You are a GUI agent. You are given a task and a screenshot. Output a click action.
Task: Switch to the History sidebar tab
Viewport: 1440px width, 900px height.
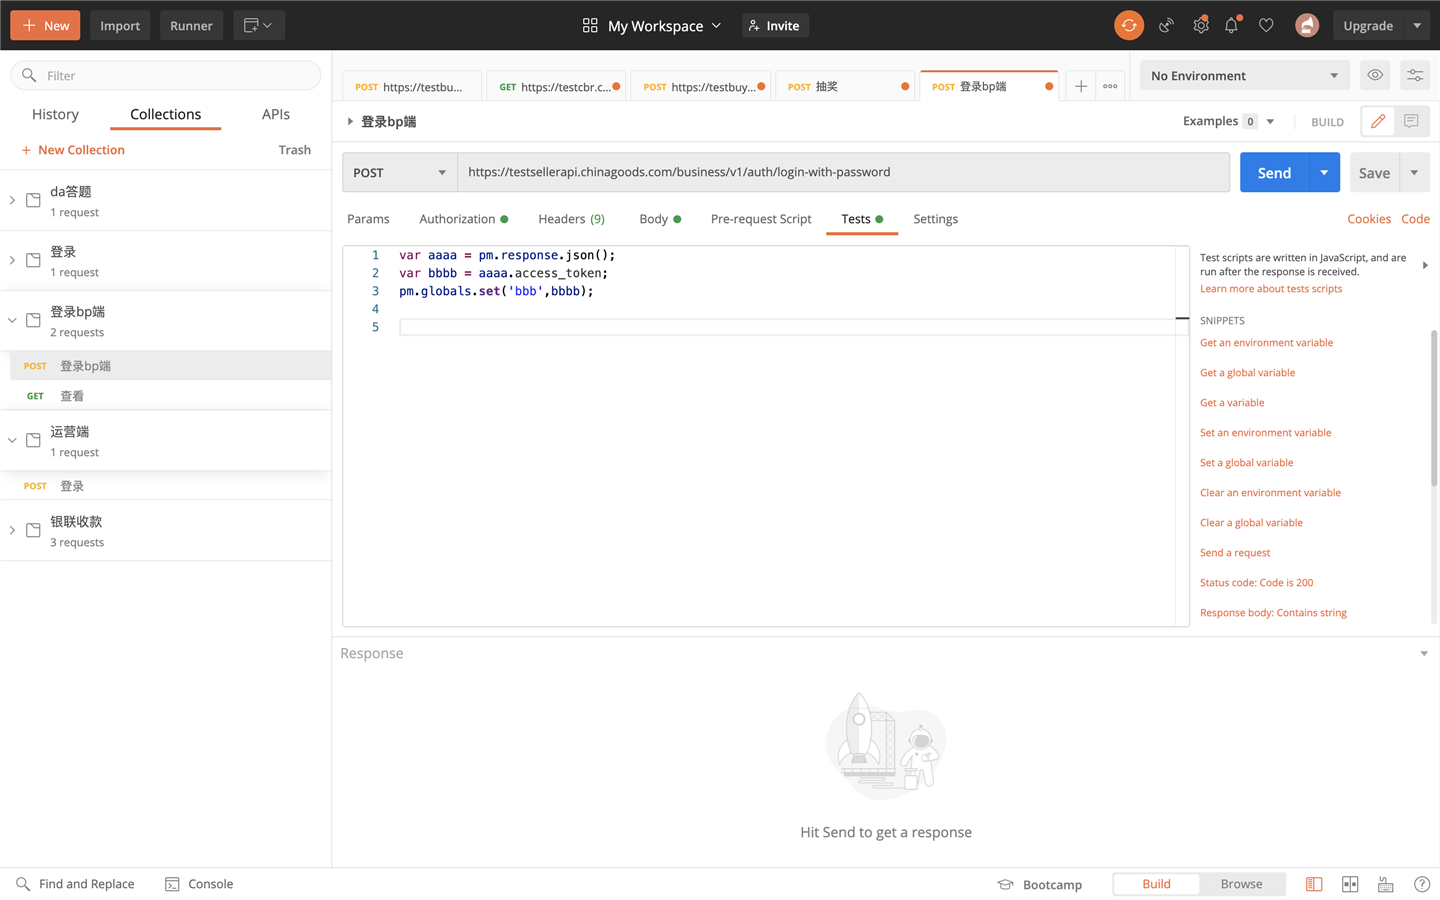[x=55, y=114]
